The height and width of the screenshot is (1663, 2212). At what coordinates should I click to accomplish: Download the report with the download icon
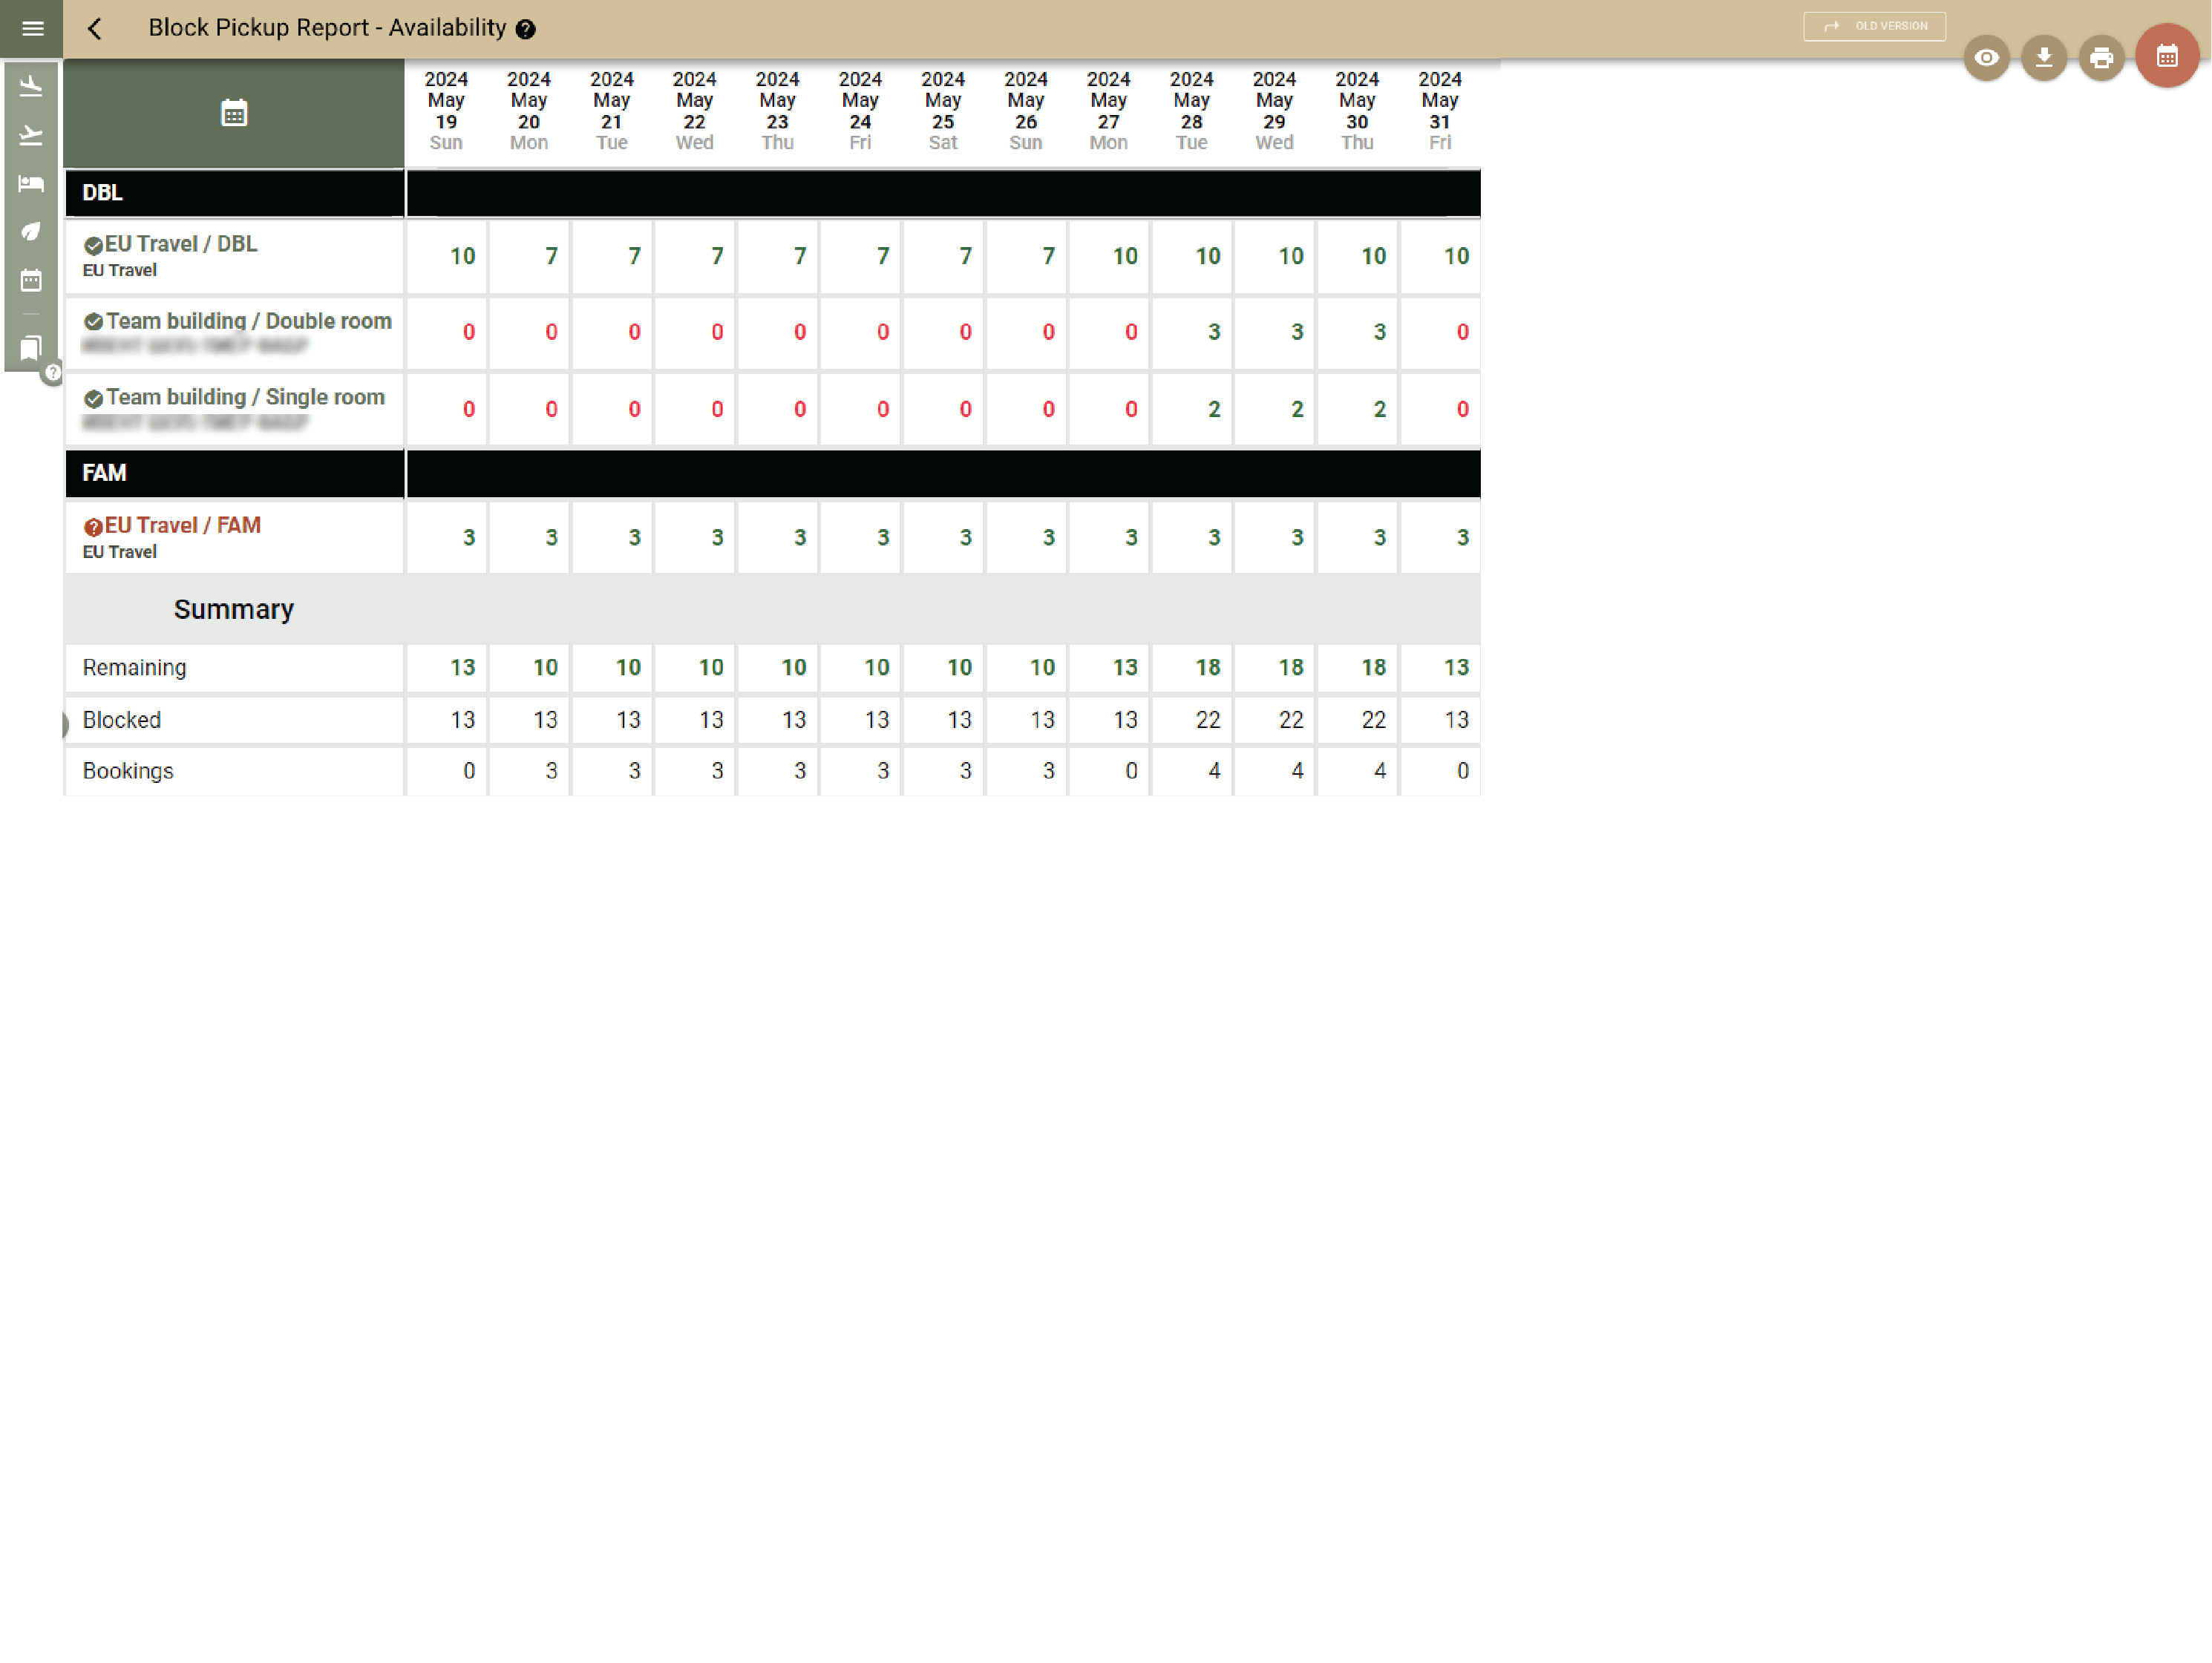(2044, 58)
